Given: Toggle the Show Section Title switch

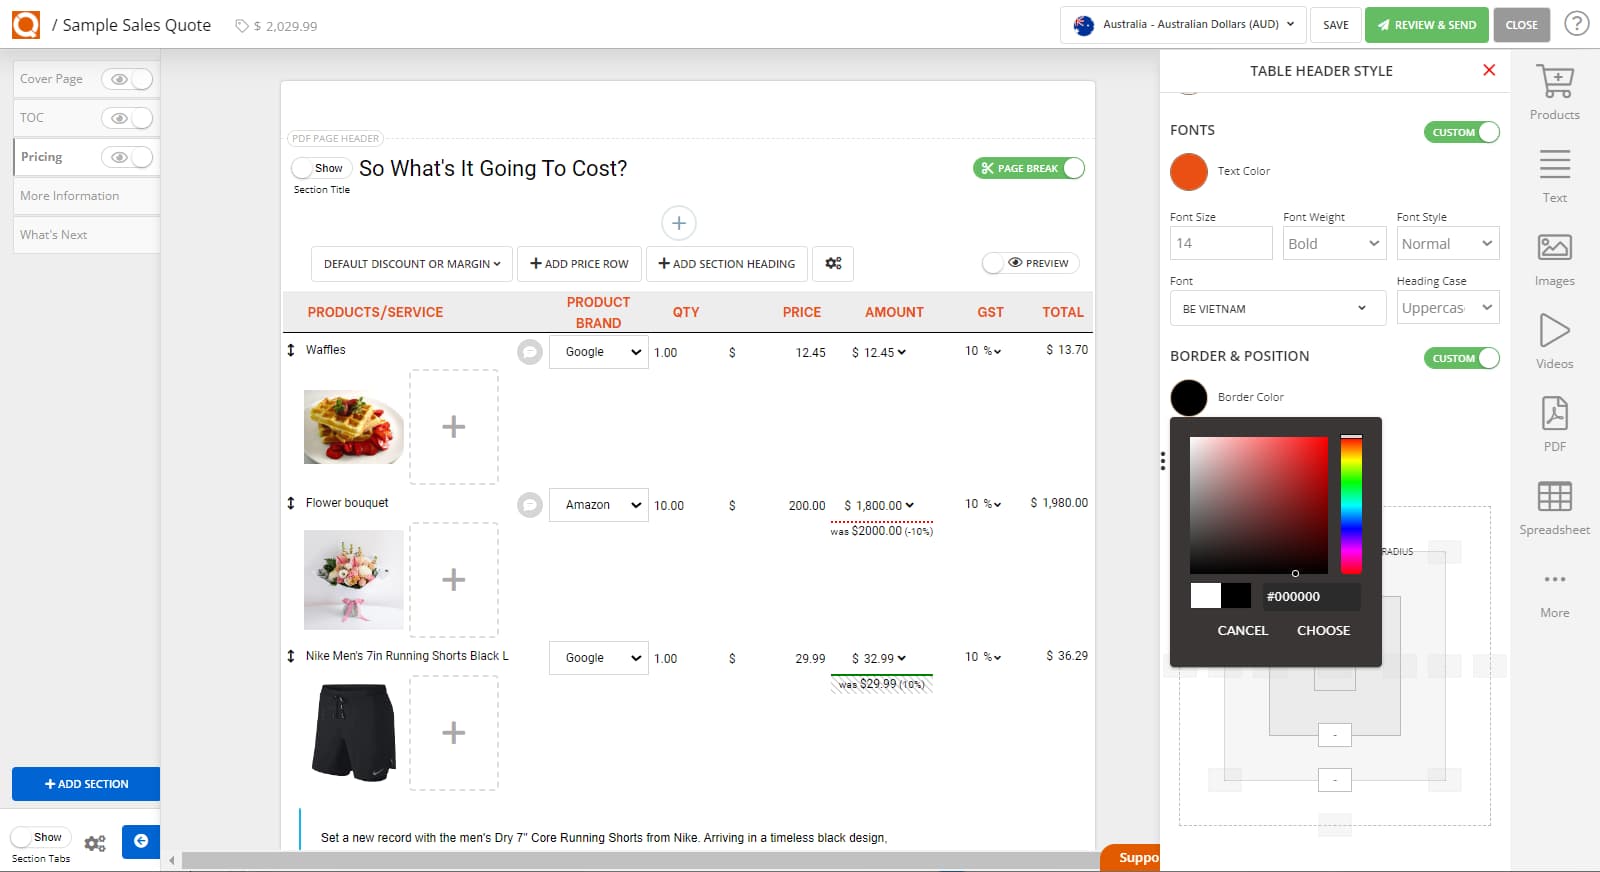Looking at the screenshot, I should pyautogui.click(x=321, y=168).
